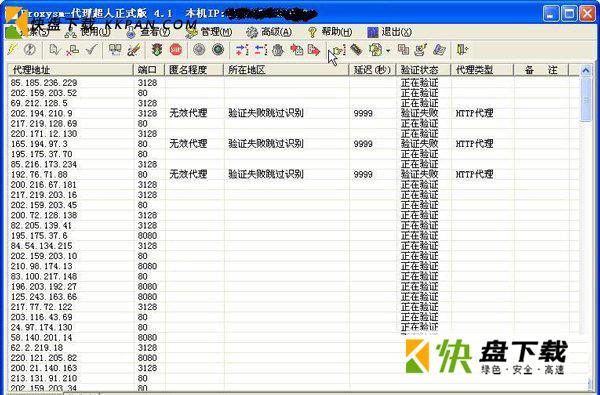Select proxy row 195.175.37.6
Viewport: 600px width, 395px height.
coord(294,236)
